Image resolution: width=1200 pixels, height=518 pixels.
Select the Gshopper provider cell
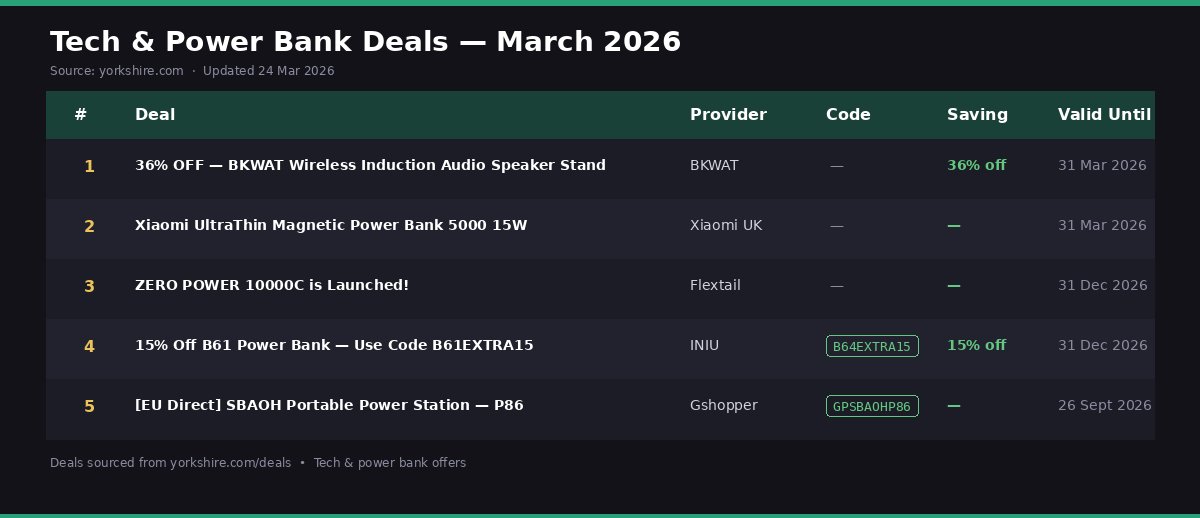(x=724, y=405)
